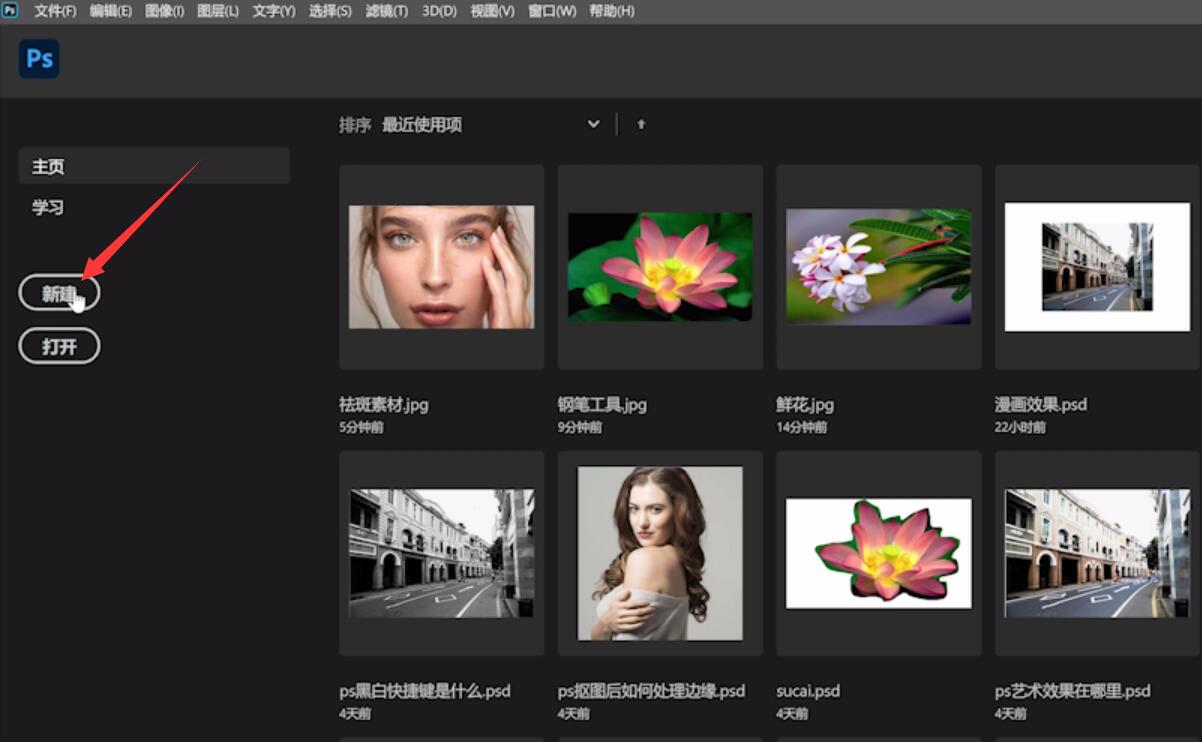The width and height of the screenshot is (1202, 742).
Task: Click the 打开 button
Action: pos(59,346)
